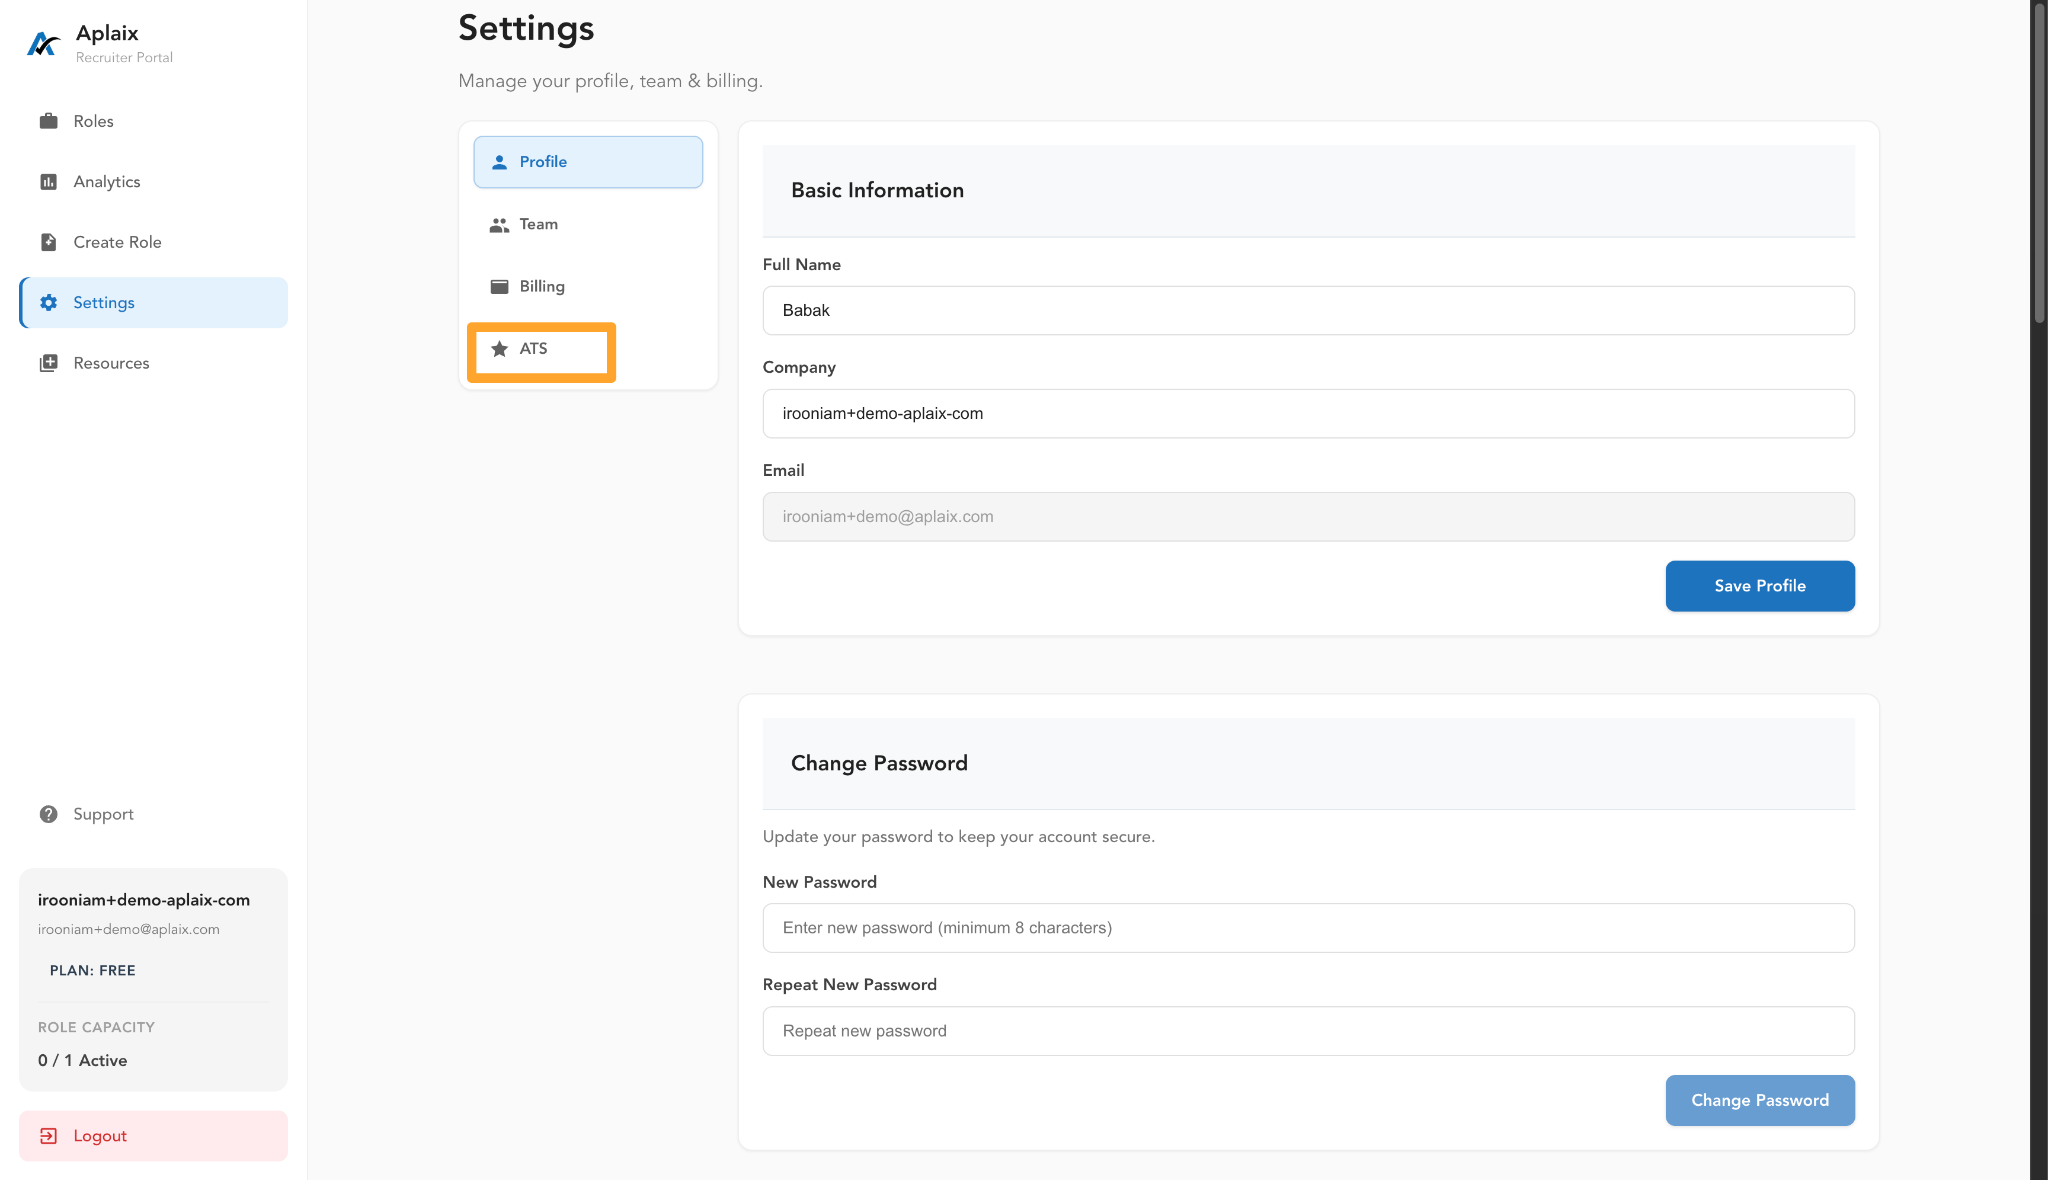
Task: Click the Create Role document icon
Action: 48,242
